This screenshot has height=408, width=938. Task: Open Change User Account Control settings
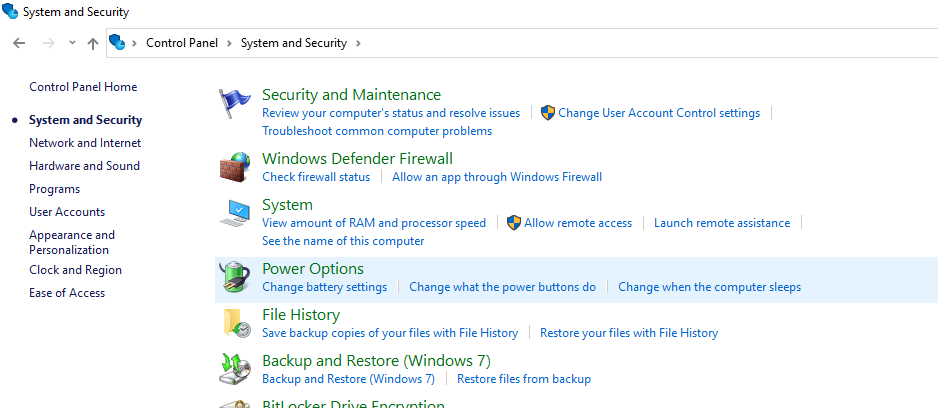(659, 113)
